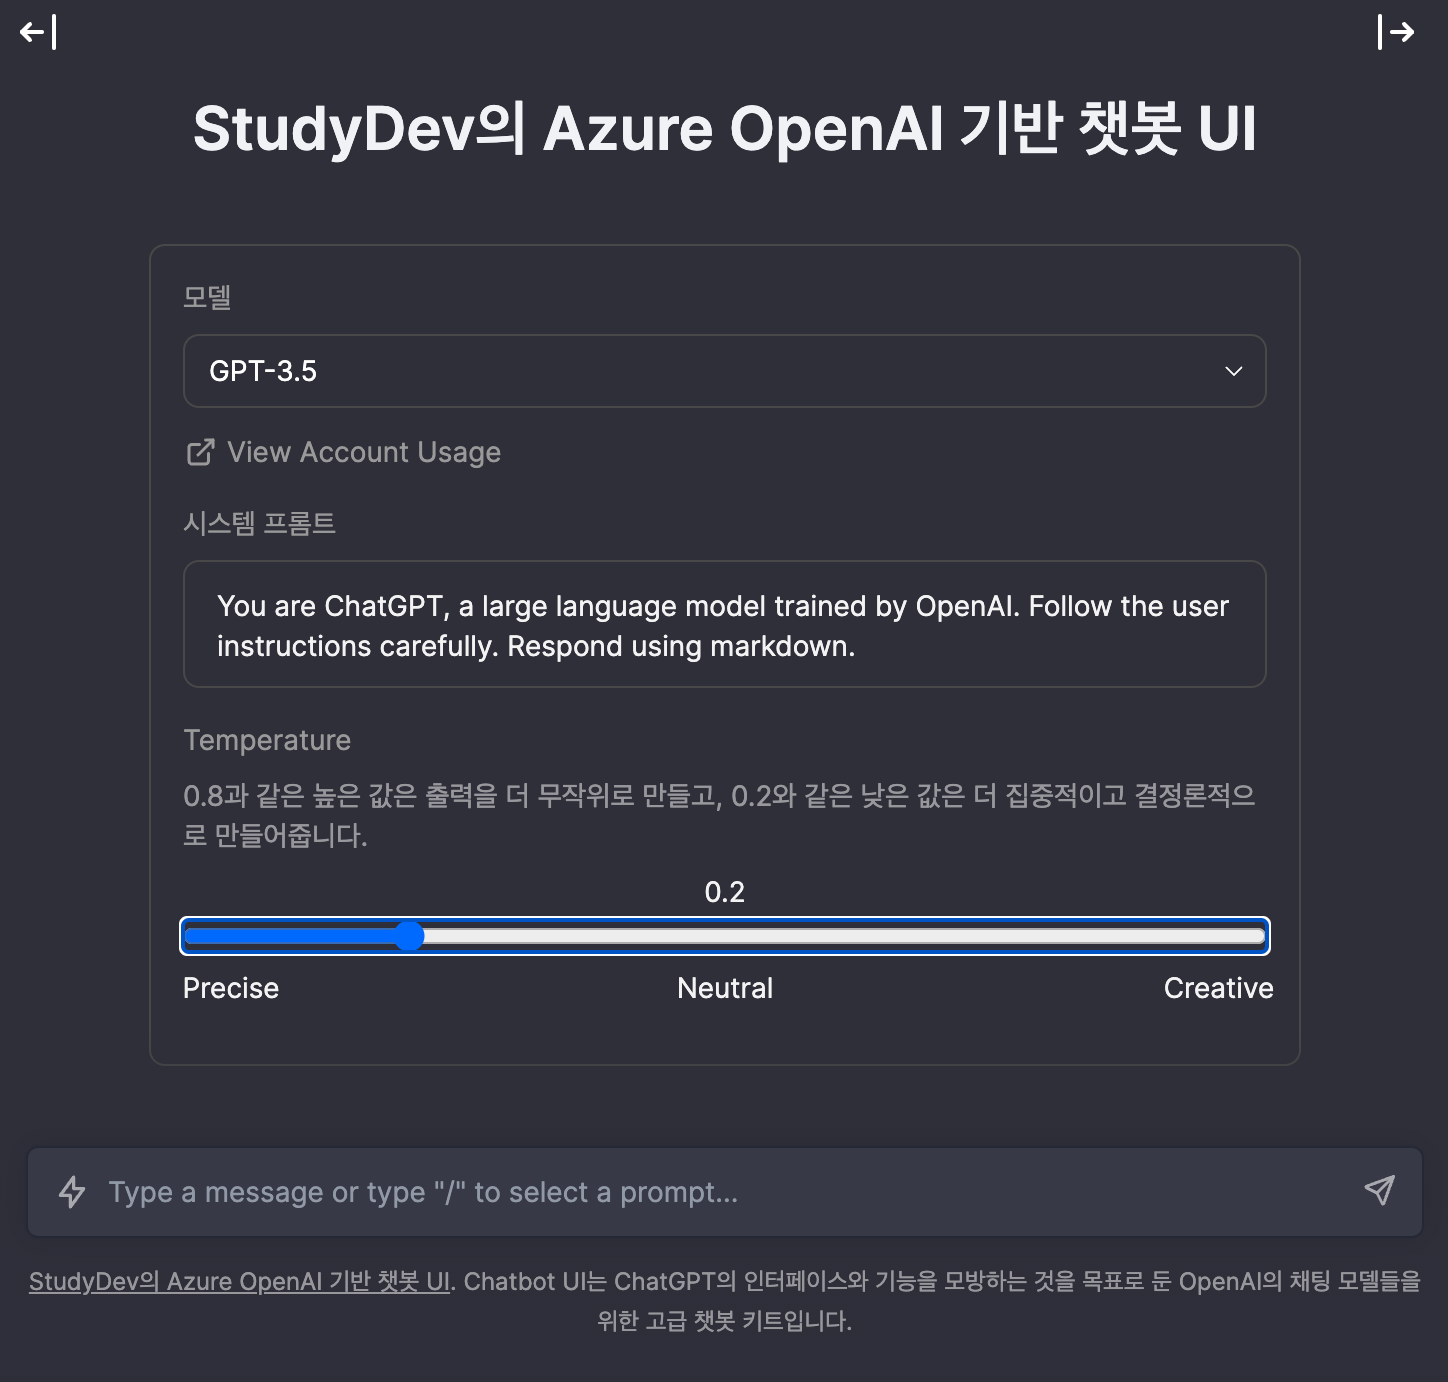Click the 0.2 temperature value

[725, 892]
